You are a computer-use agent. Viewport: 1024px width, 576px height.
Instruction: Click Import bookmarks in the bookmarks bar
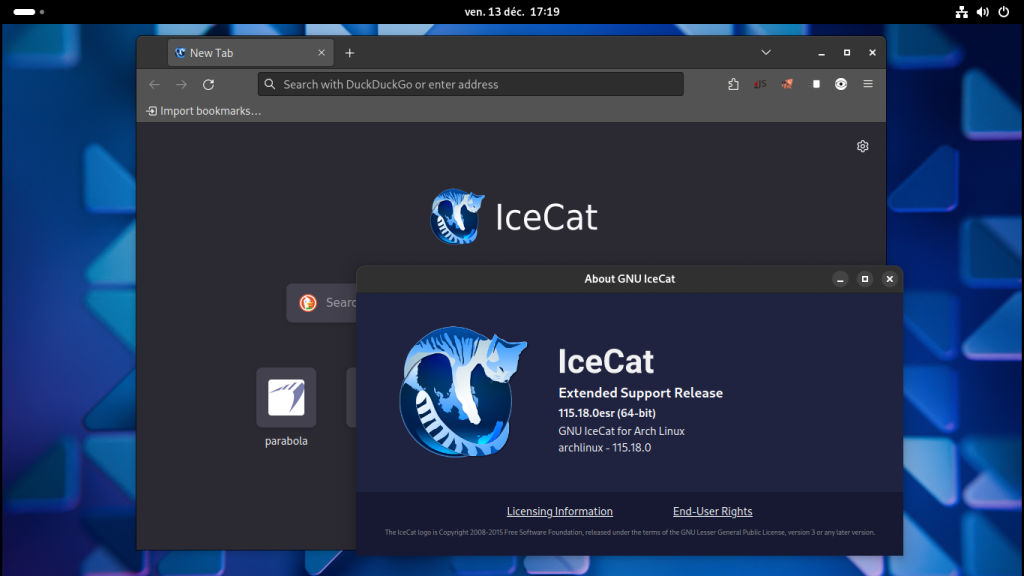[x=204, y=111]
